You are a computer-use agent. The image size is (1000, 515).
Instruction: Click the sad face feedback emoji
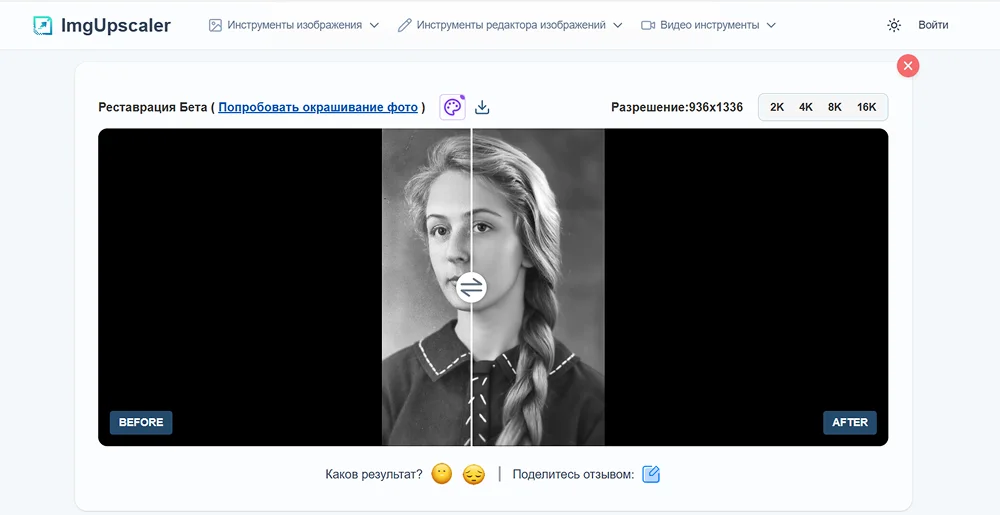(x=474, y=474)
